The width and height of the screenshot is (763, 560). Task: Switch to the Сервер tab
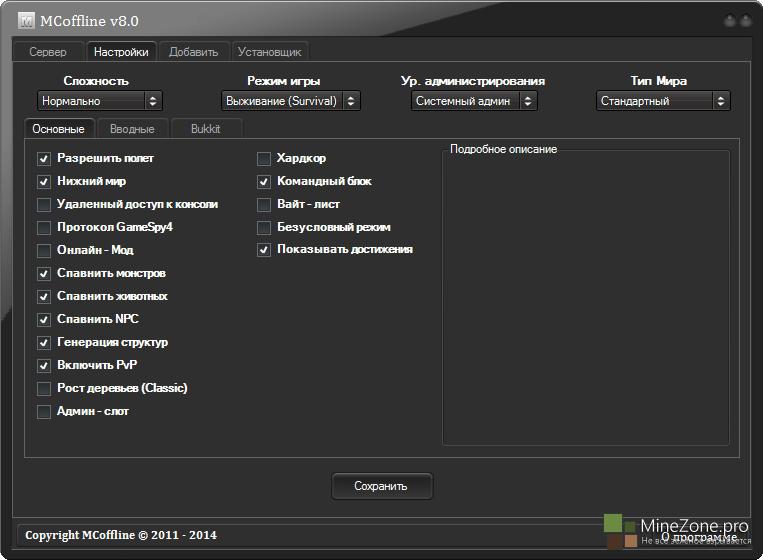pyautogui.click(x=48, y=52)
